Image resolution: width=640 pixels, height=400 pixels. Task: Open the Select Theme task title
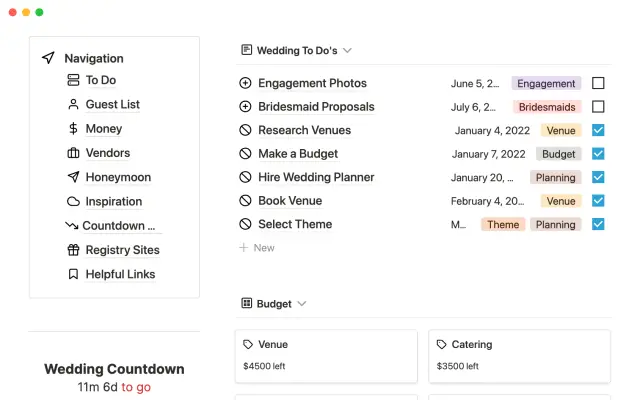click(x=295, y=224)
